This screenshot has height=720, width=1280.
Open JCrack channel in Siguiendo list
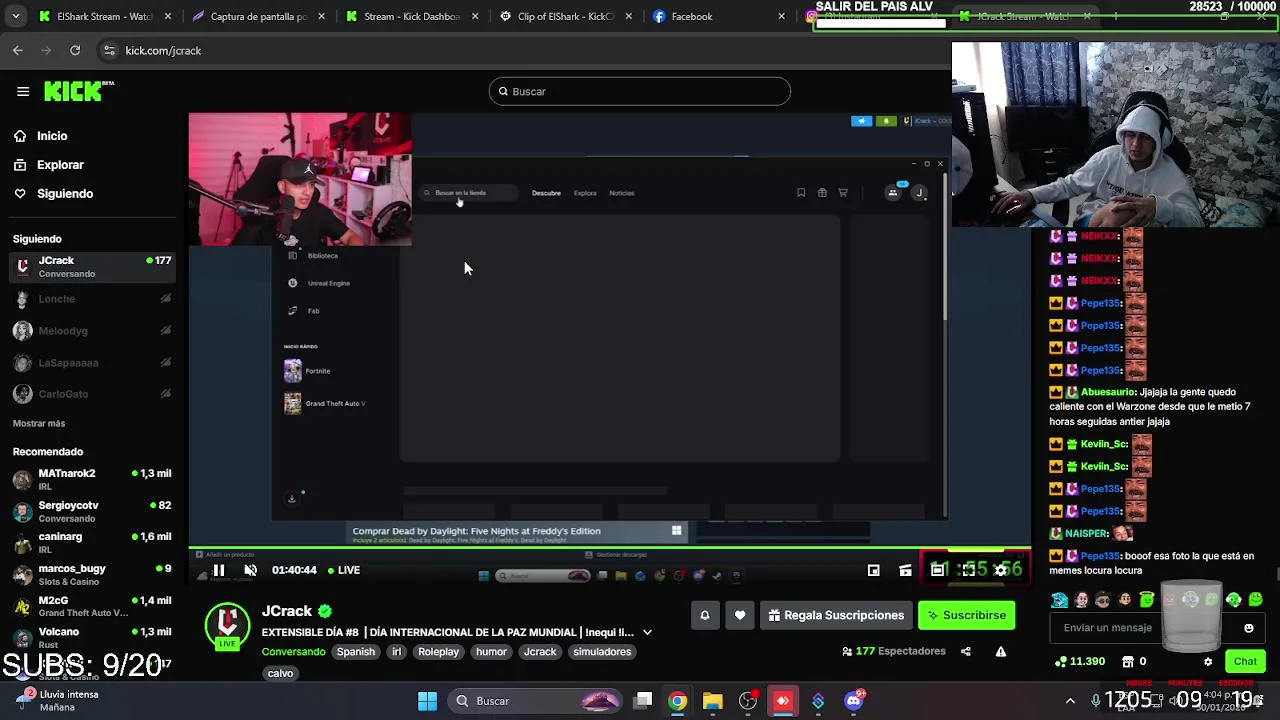pyautogui.click(x=92, y=266)
